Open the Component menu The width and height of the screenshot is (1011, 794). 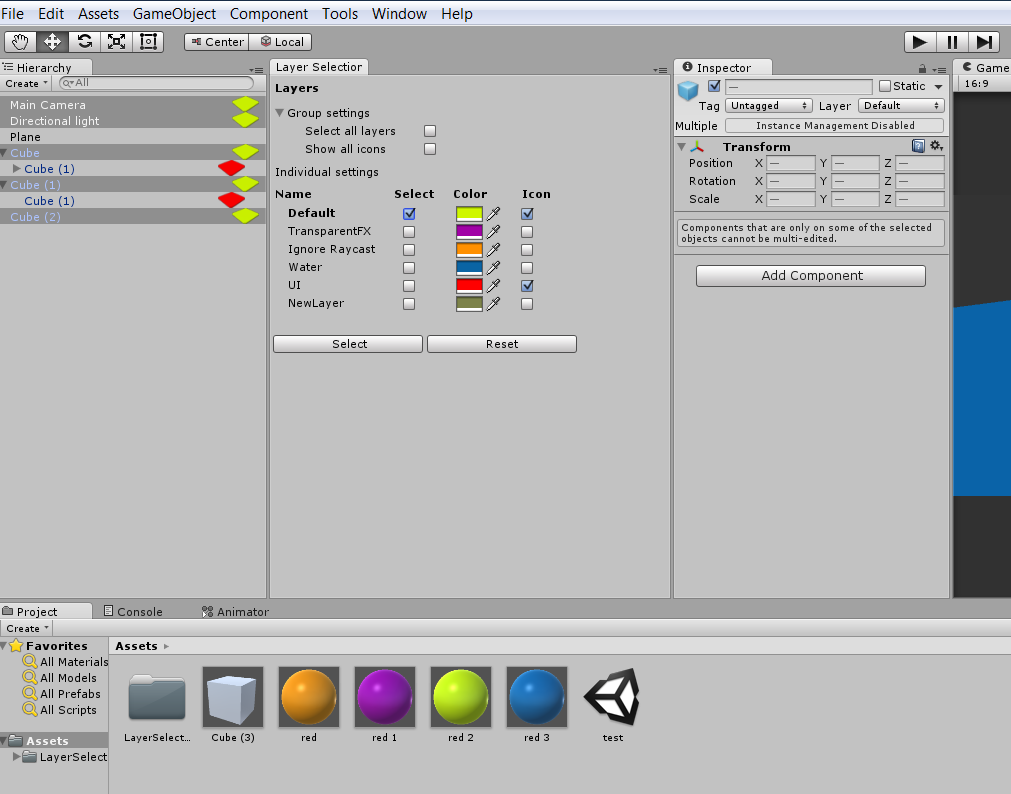point(269,14)
